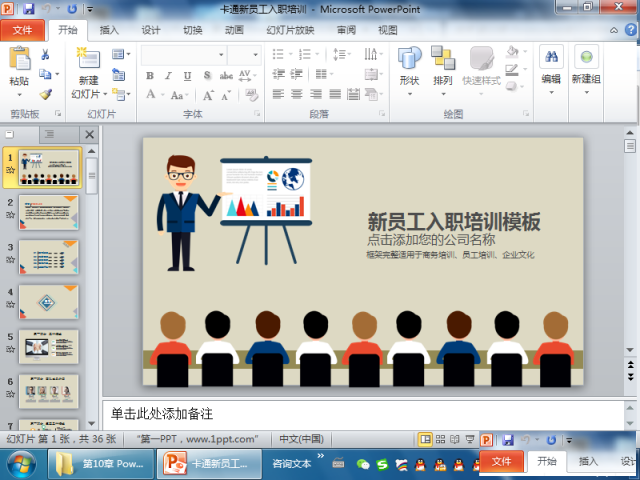Open the Slide Show (幻灯片放映) tab
640x480 pixels.
click(x=289, y=30)
